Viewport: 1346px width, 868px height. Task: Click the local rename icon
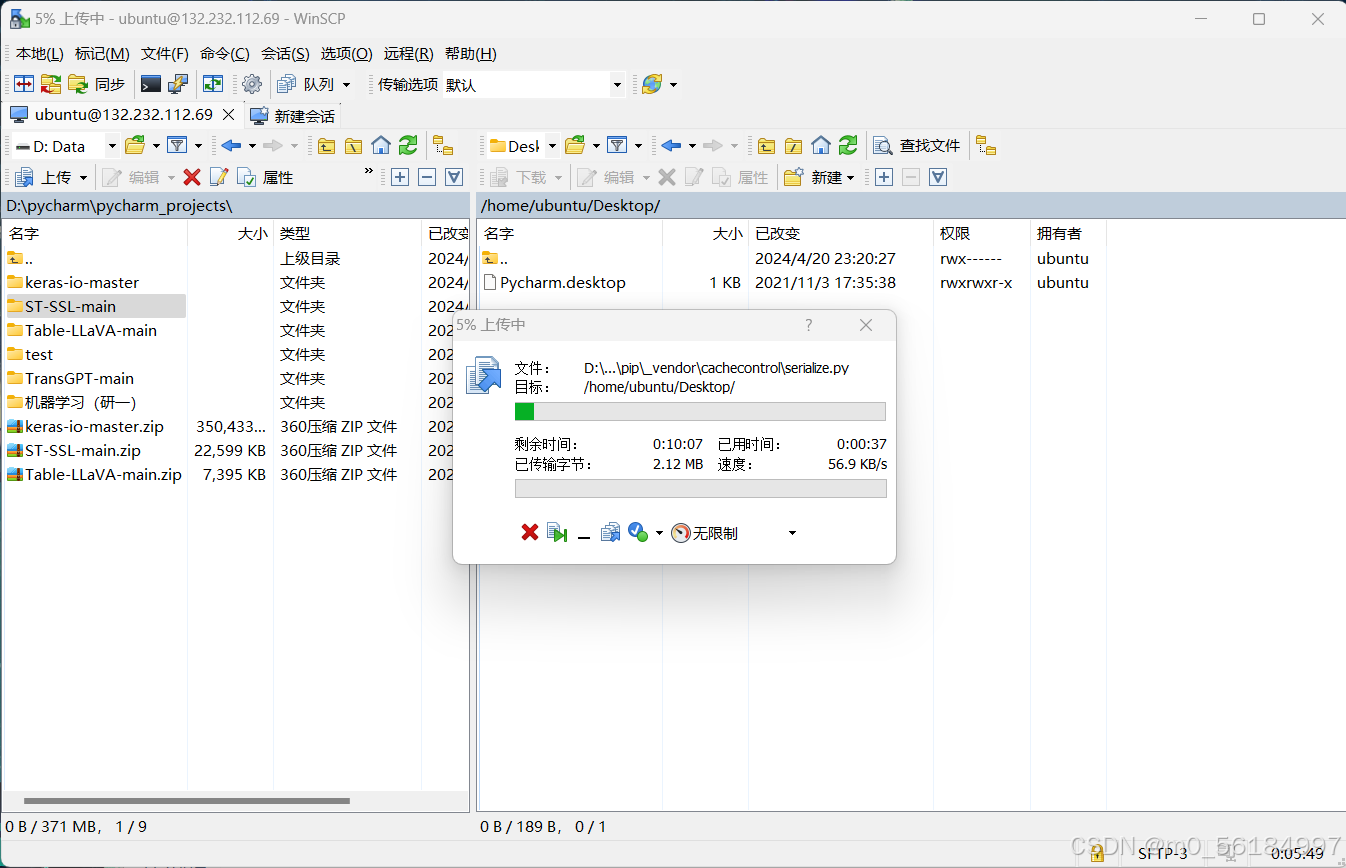click(219, 177)
